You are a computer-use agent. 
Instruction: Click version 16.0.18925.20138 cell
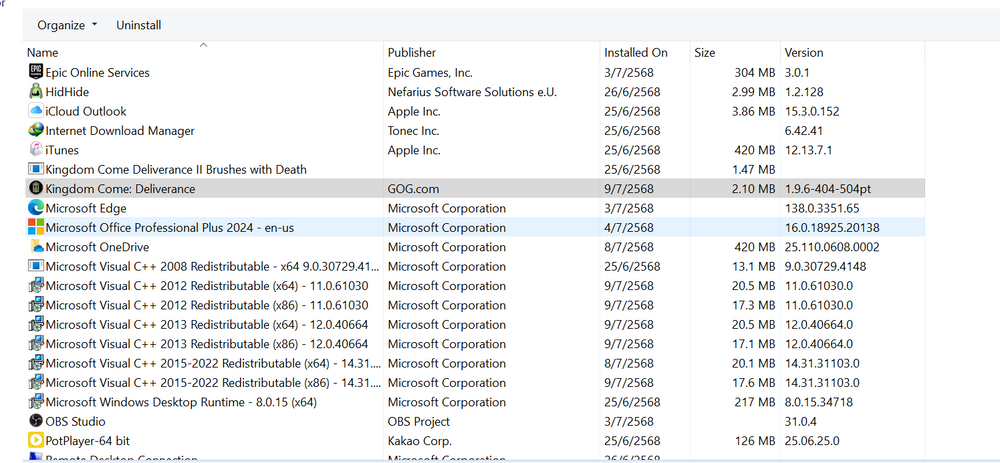click(833, 228)
